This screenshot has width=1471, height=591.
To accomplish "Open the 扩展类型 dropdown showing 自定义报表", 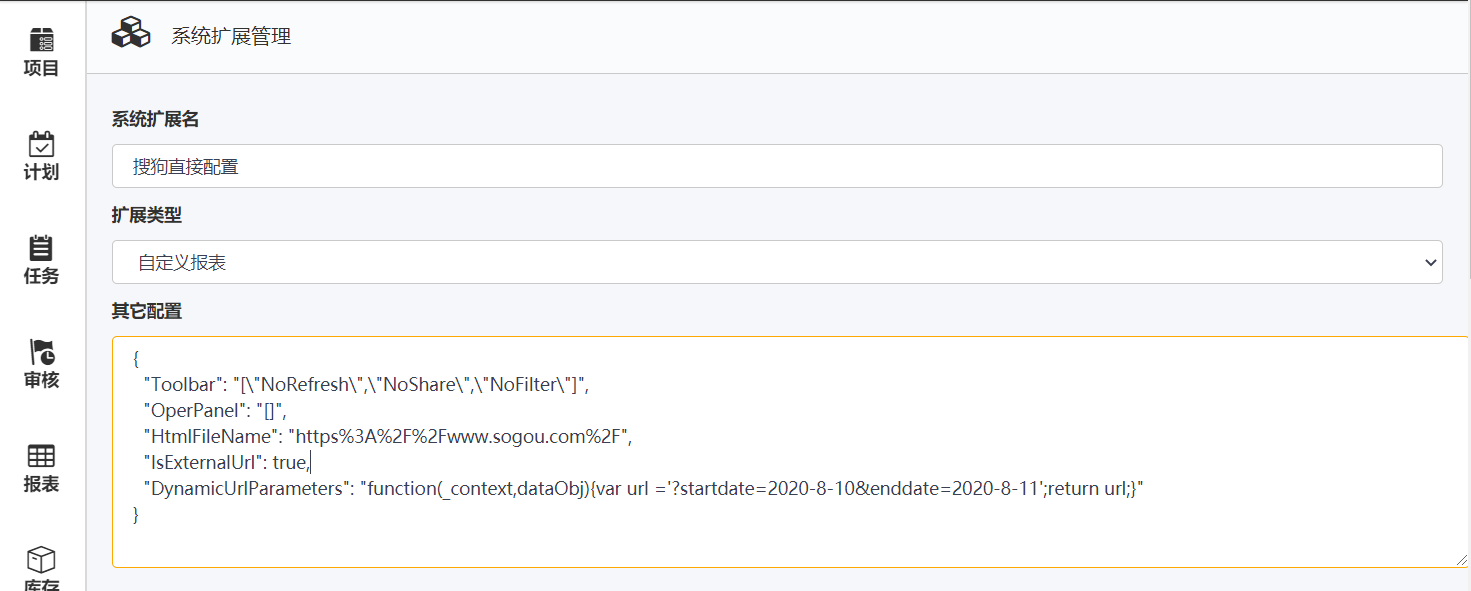I will (x=776, y=262).
